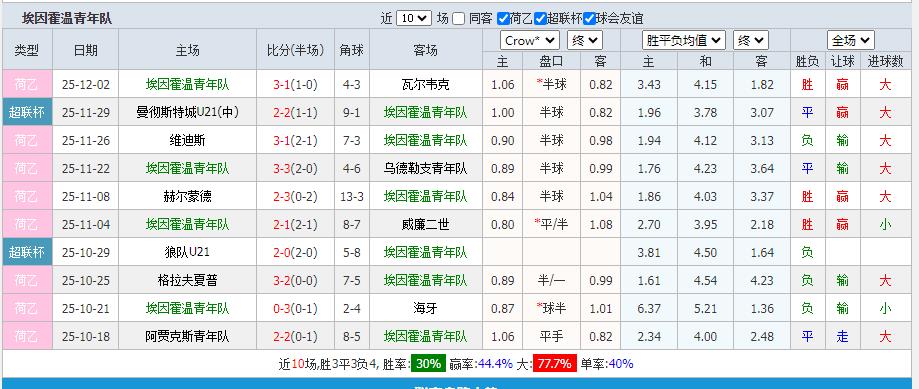
Task: Click the date 25-10-21
Action: point(86,309)
